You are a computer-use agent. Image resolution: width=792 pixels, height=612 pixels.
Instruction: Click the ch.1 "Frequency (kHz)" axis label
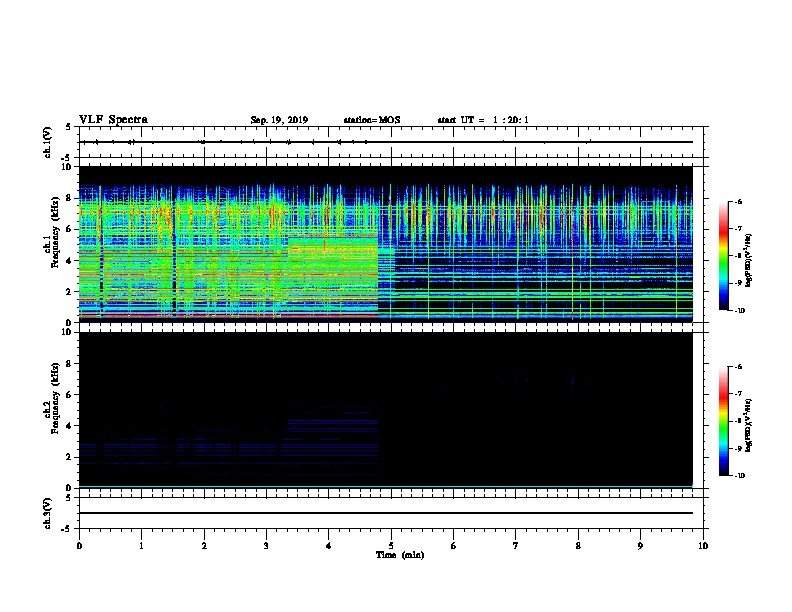point(55,233)
